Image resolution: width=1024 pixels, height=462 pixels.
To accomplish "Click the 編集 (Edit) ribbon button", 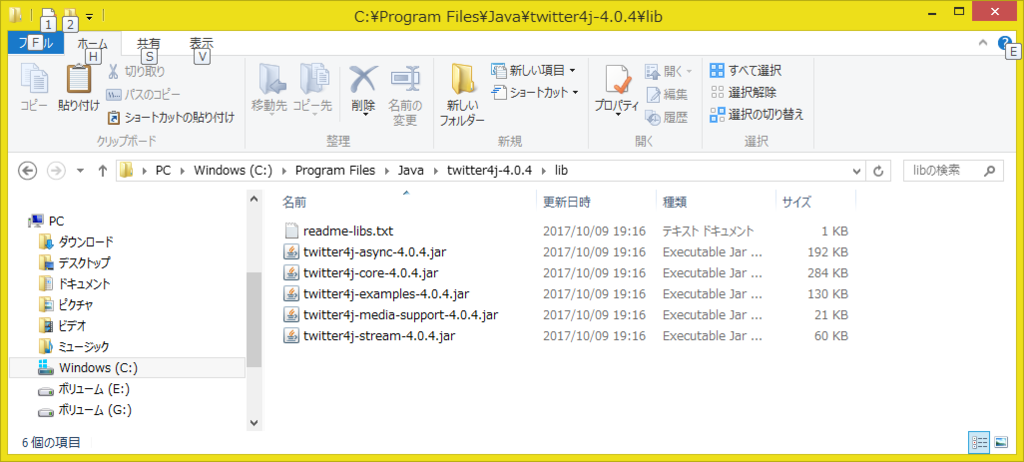I will coord(667,95).
